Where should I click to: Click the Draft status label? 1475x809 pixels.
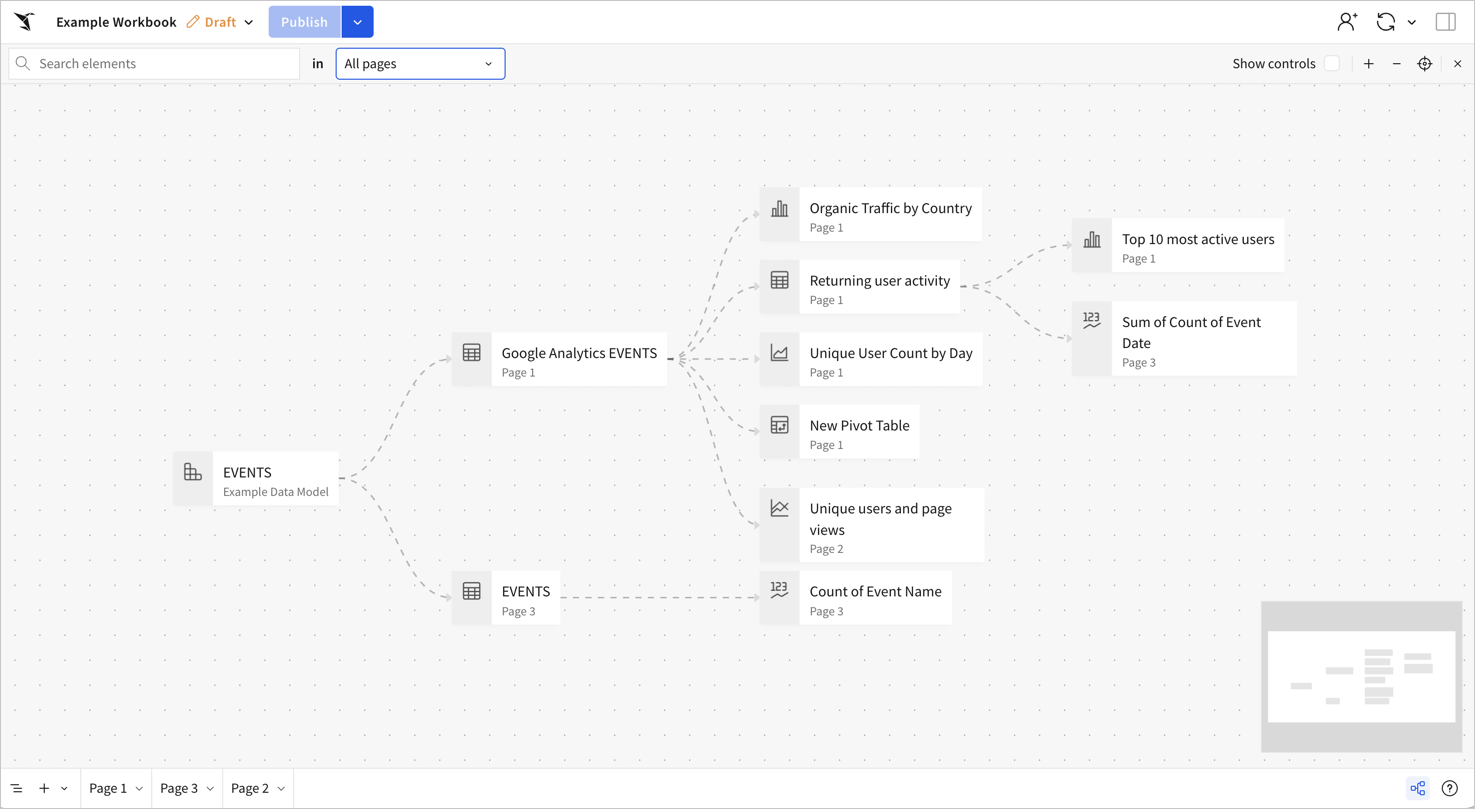coord(220,22)
